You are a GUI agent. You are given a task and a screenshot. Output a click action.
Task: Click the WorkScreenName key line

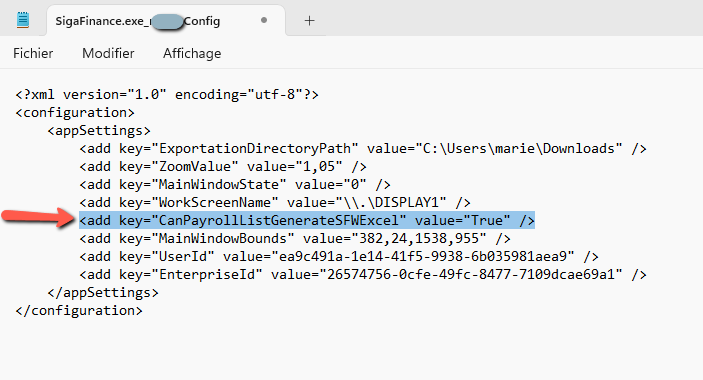pos(275,202)
